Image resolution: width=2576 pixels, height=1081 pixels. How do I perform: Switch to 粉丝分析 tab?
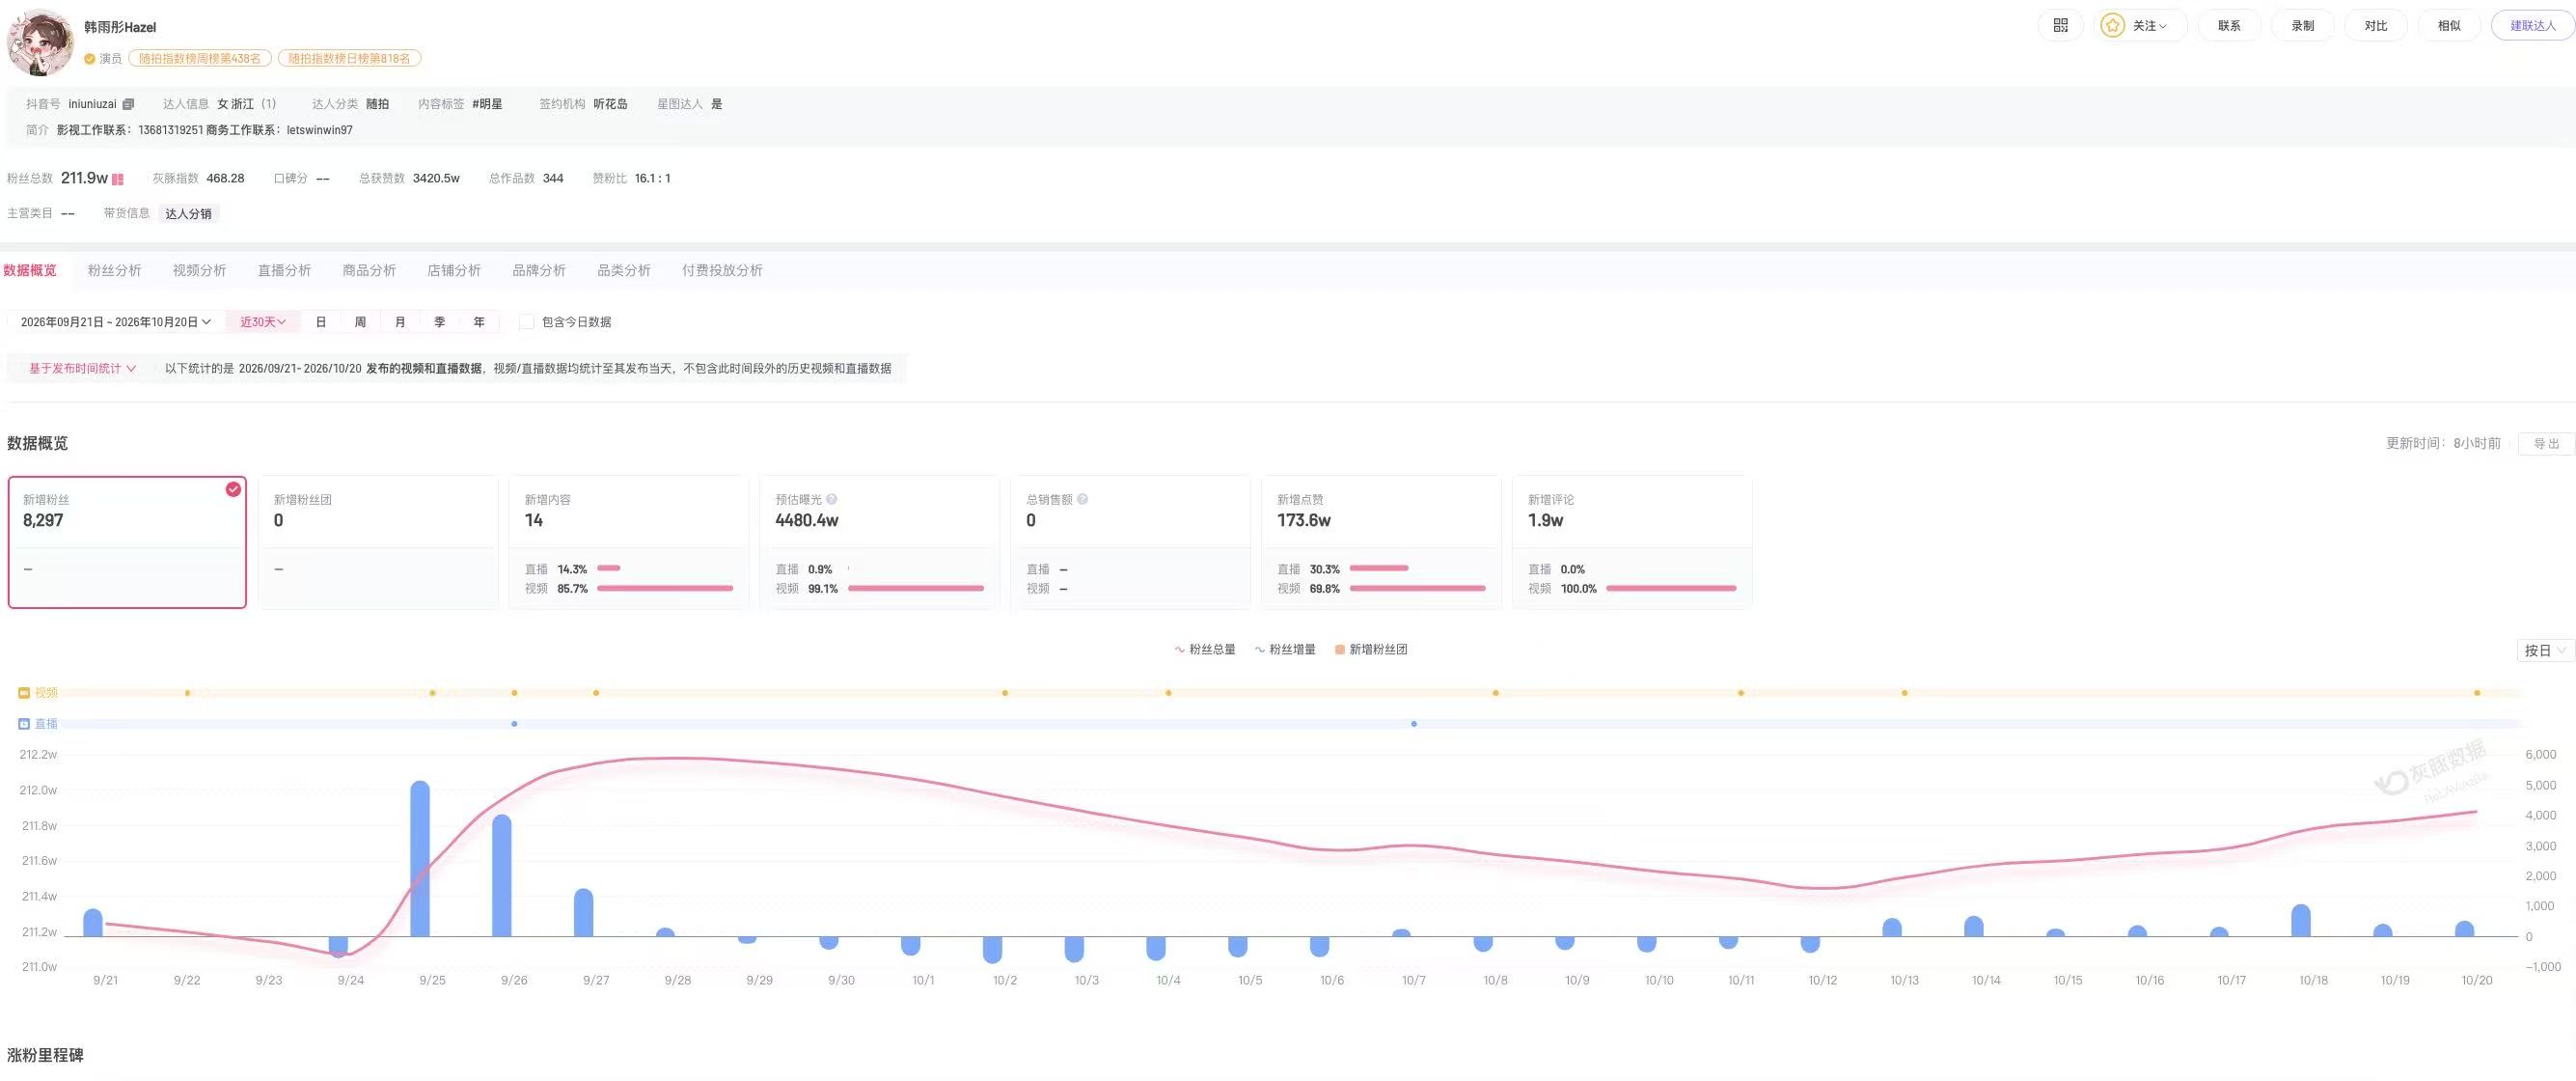(114, 270)
